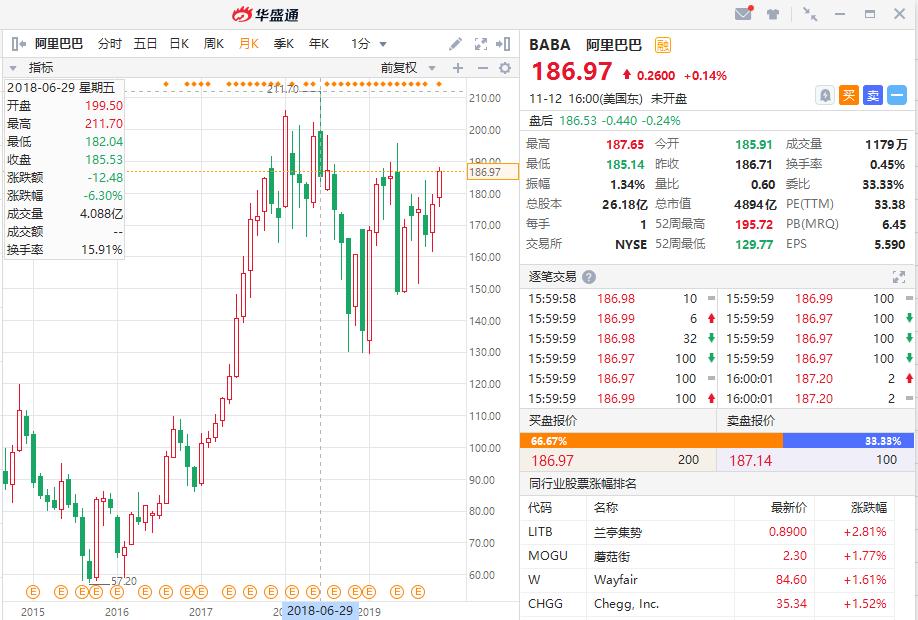The width and height of the screenshot is (918, 620).
Task: Expand chart to fullscreen view
Action: click(x=481, y=44)
